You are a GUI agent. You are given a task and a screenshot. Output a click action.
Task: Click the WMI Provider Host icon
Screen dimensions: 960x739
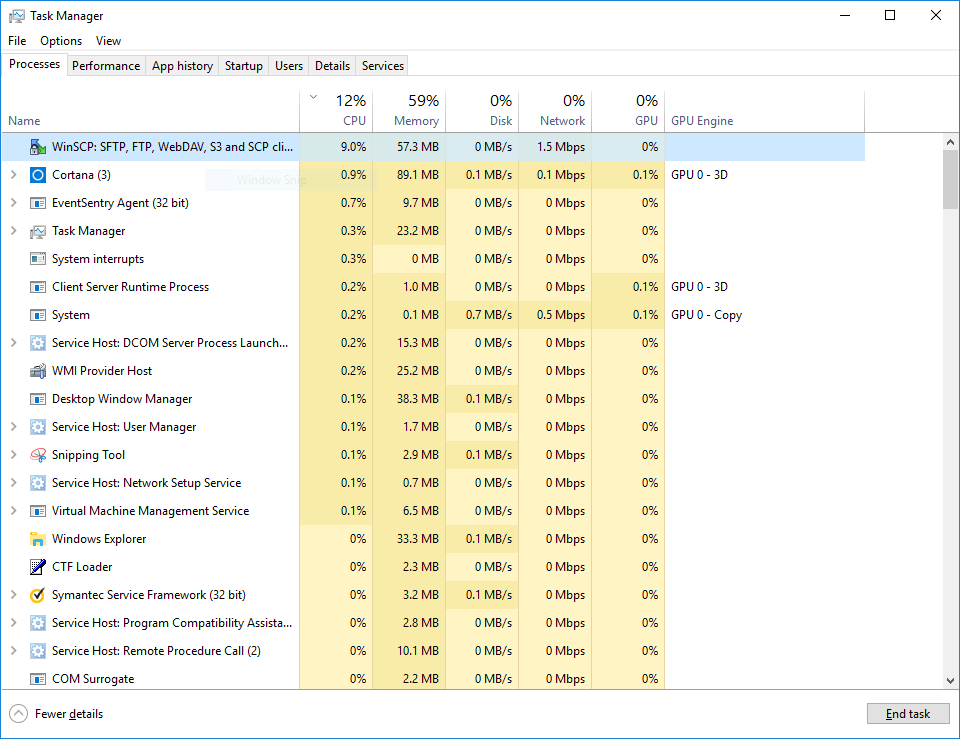38,371
